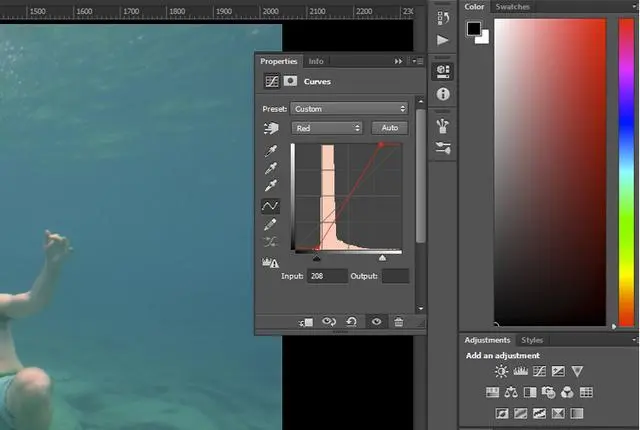The image size is (640, 430).
Task: Select the lower-left curve control point
Action: tap(317, 248)
